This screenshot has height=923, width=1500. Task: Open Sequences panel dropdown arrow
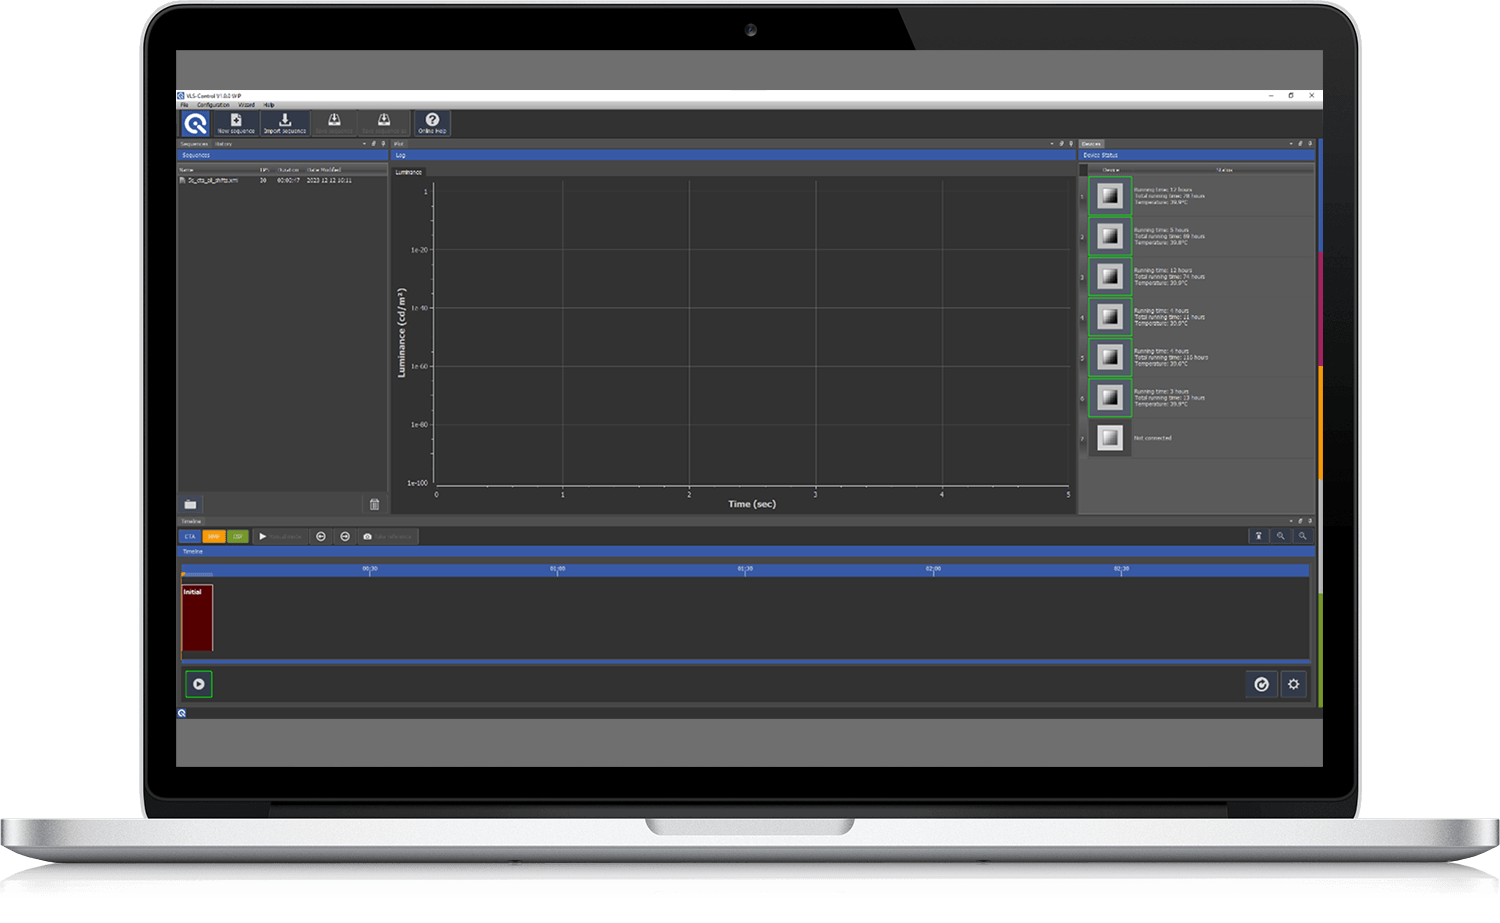[364, 144]
